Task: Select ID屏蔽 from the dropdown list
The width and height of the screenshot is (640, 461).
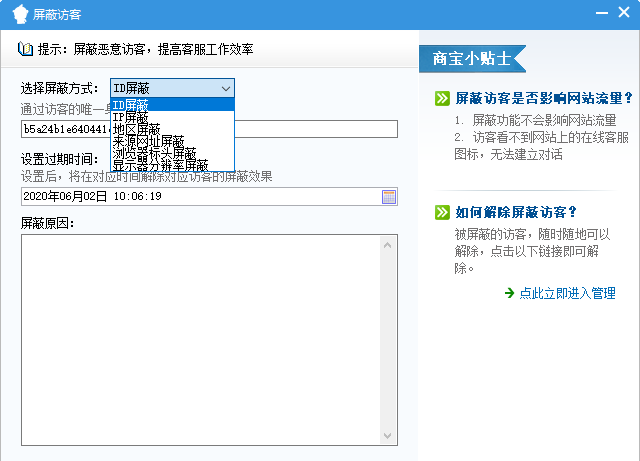Action: 172,105
